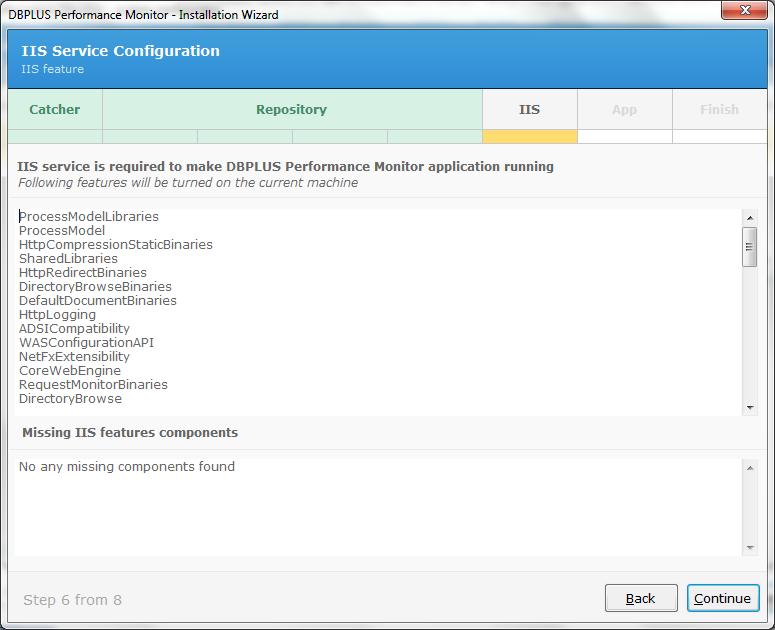Select the IIS step tab
The image size is (775, 630).
(x=530, y=109)
